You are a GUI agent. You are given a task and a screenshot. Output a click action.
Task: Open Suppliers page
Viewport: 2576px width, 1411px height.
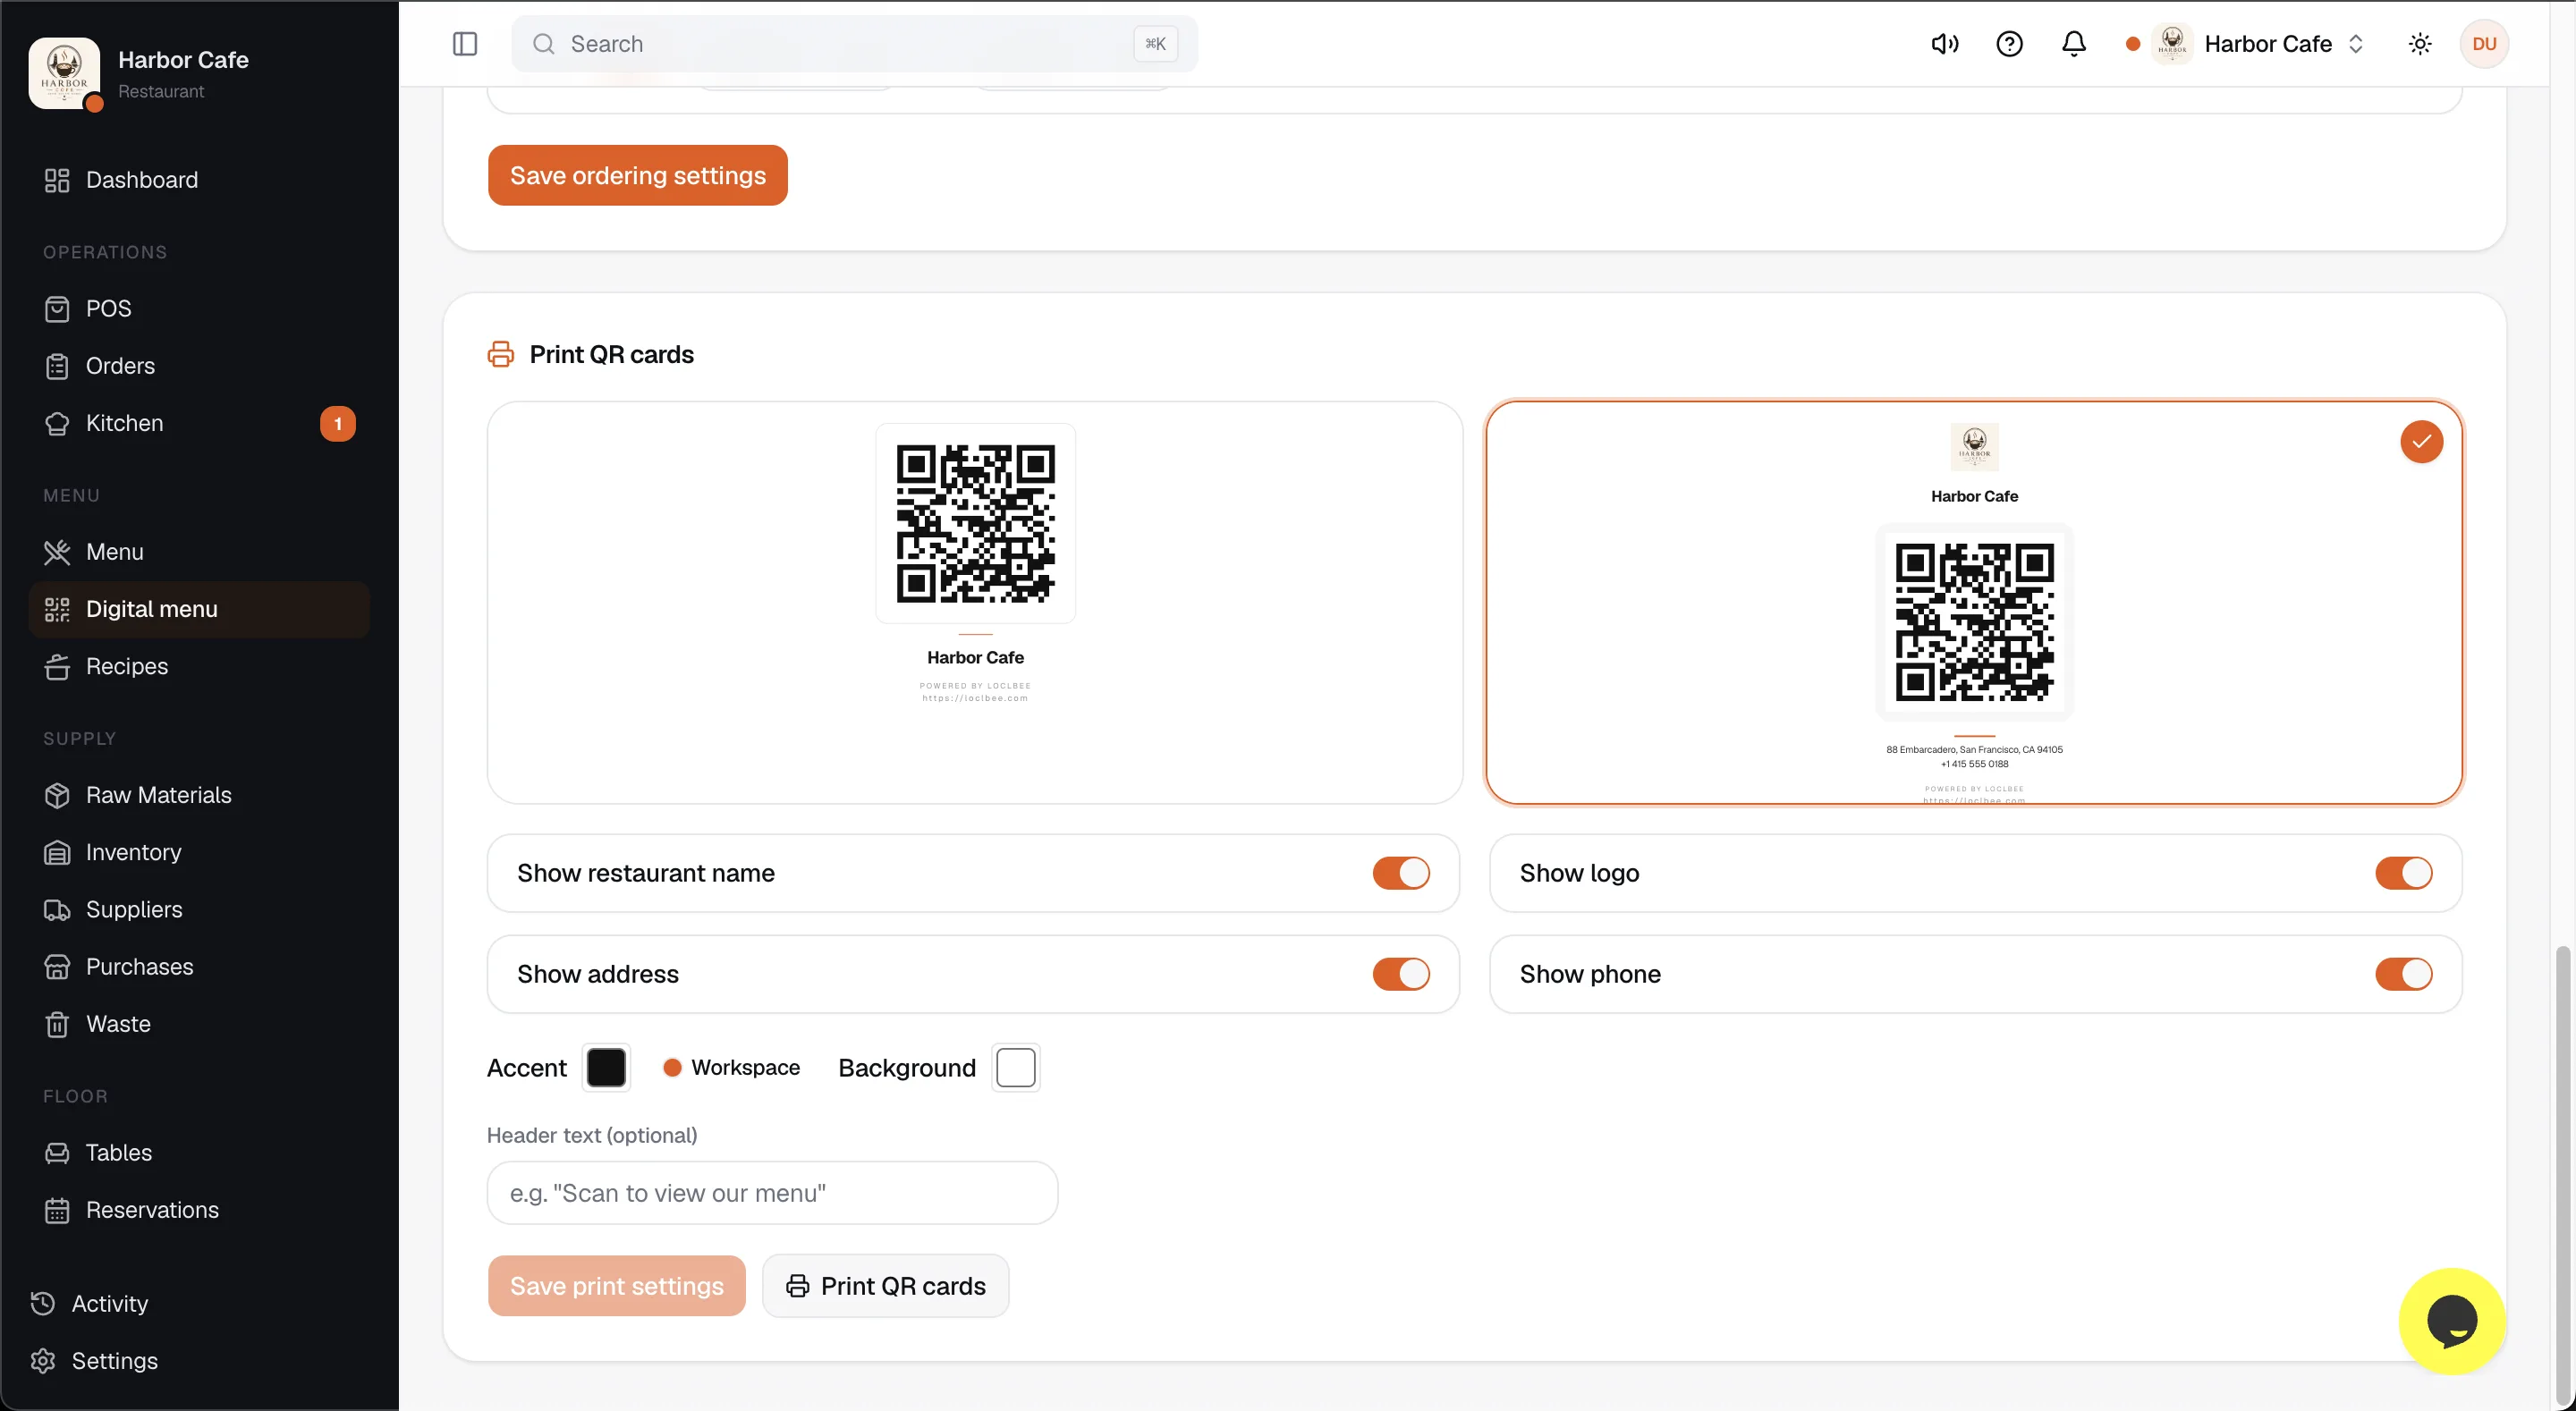point(199,909)
